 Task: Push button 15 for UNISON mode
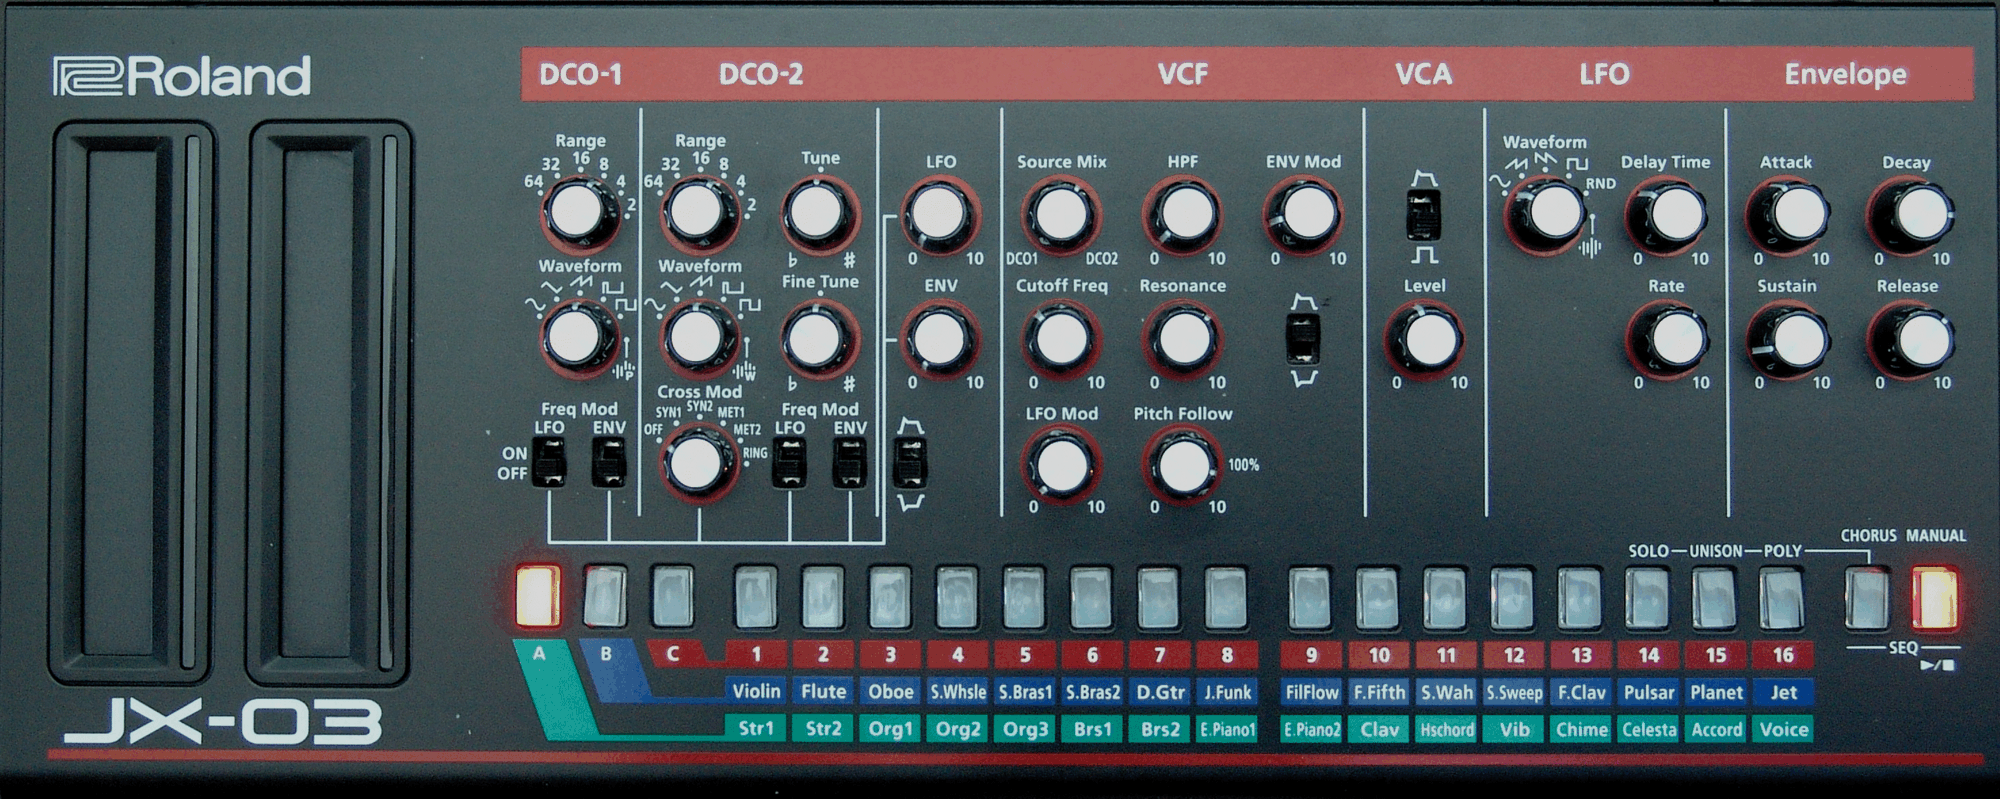[1714, 597]
